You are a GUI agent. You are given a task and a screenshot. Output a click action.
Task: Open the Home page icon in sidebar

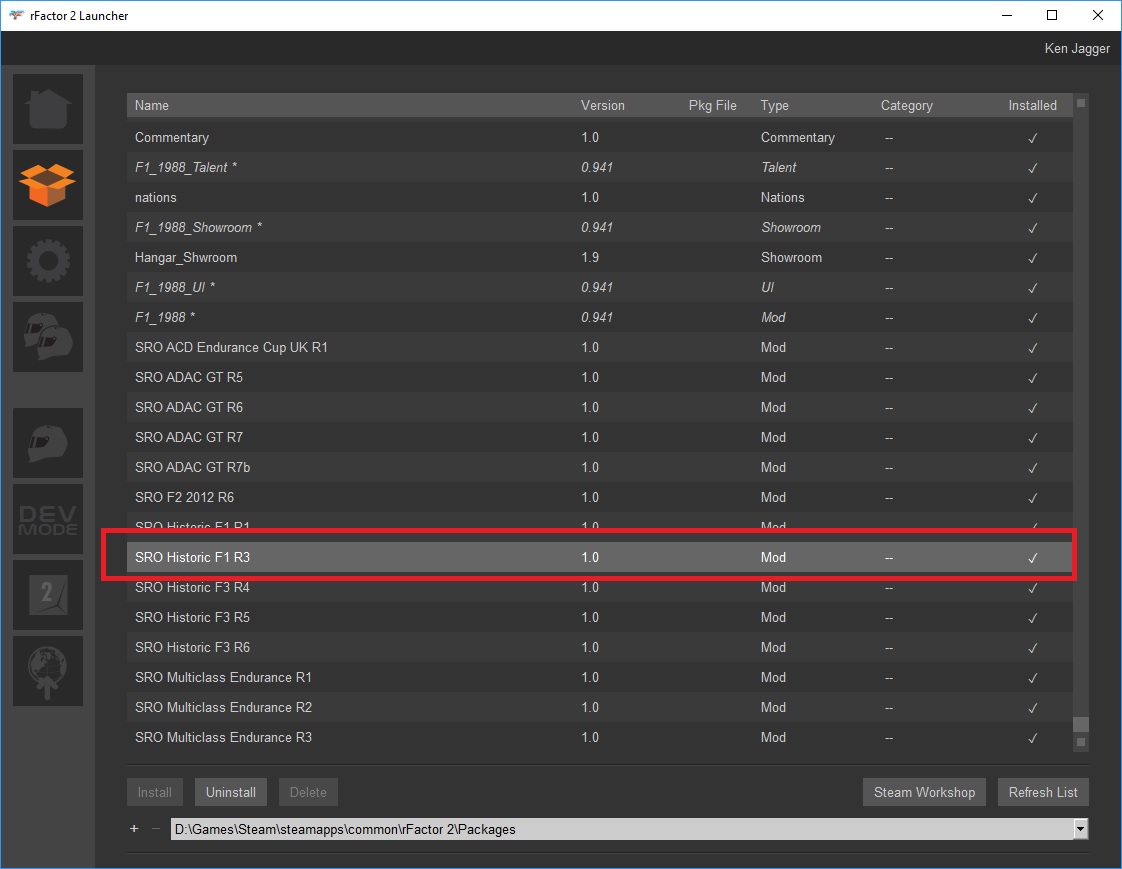point(48,109)
